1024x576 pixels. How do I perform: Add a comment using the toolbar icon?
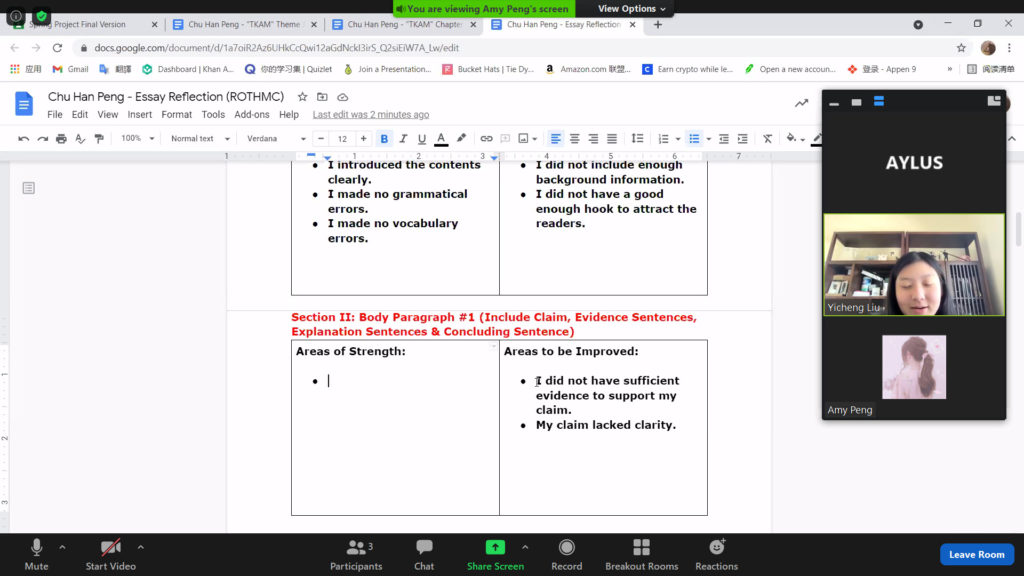[505, 138]
